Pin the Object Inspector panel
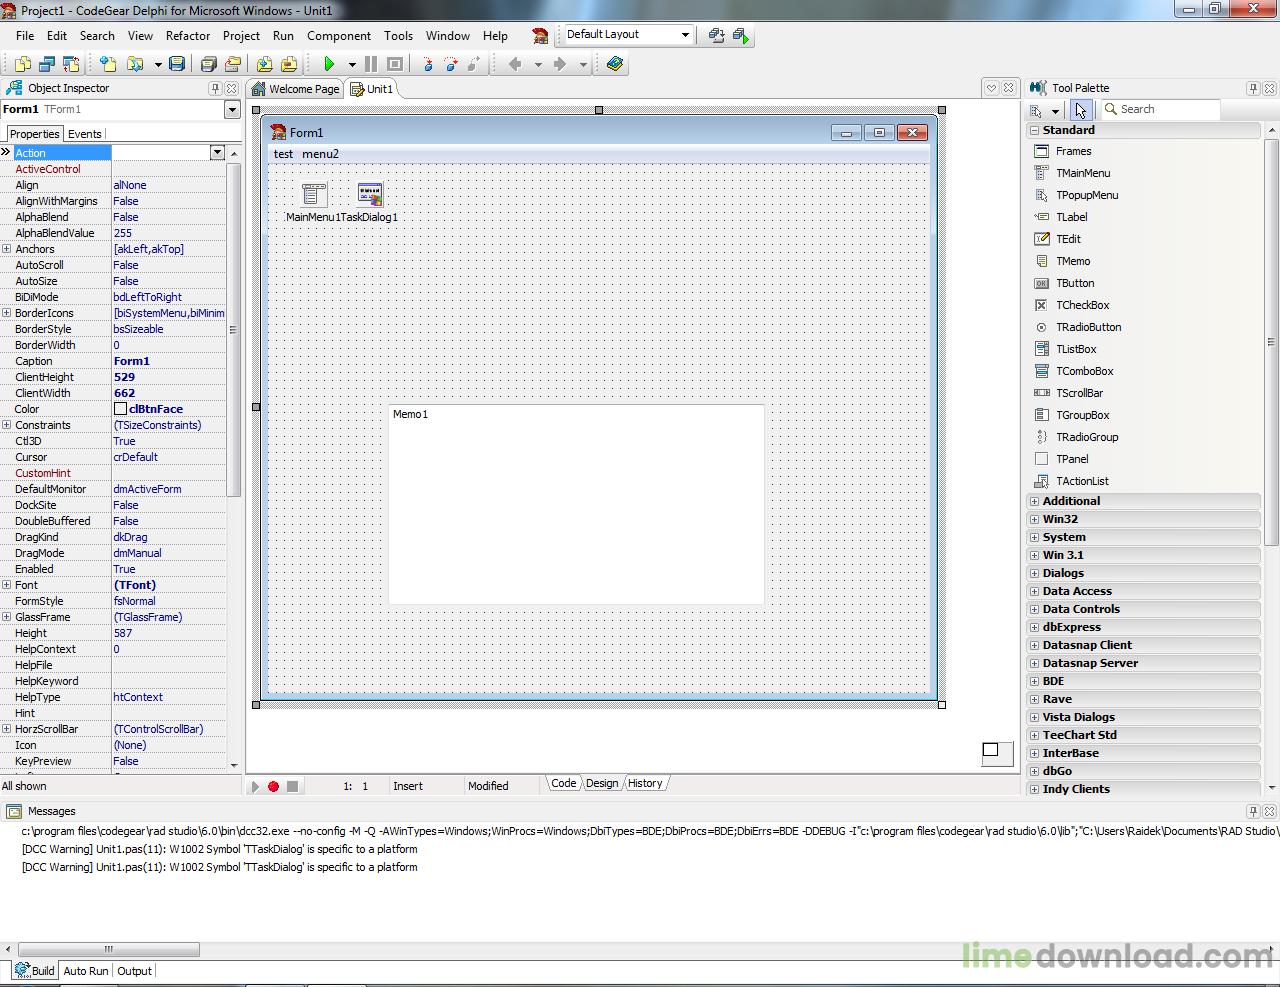The width and height of the screenshot is (1280, 987). [x=215, y=88]
